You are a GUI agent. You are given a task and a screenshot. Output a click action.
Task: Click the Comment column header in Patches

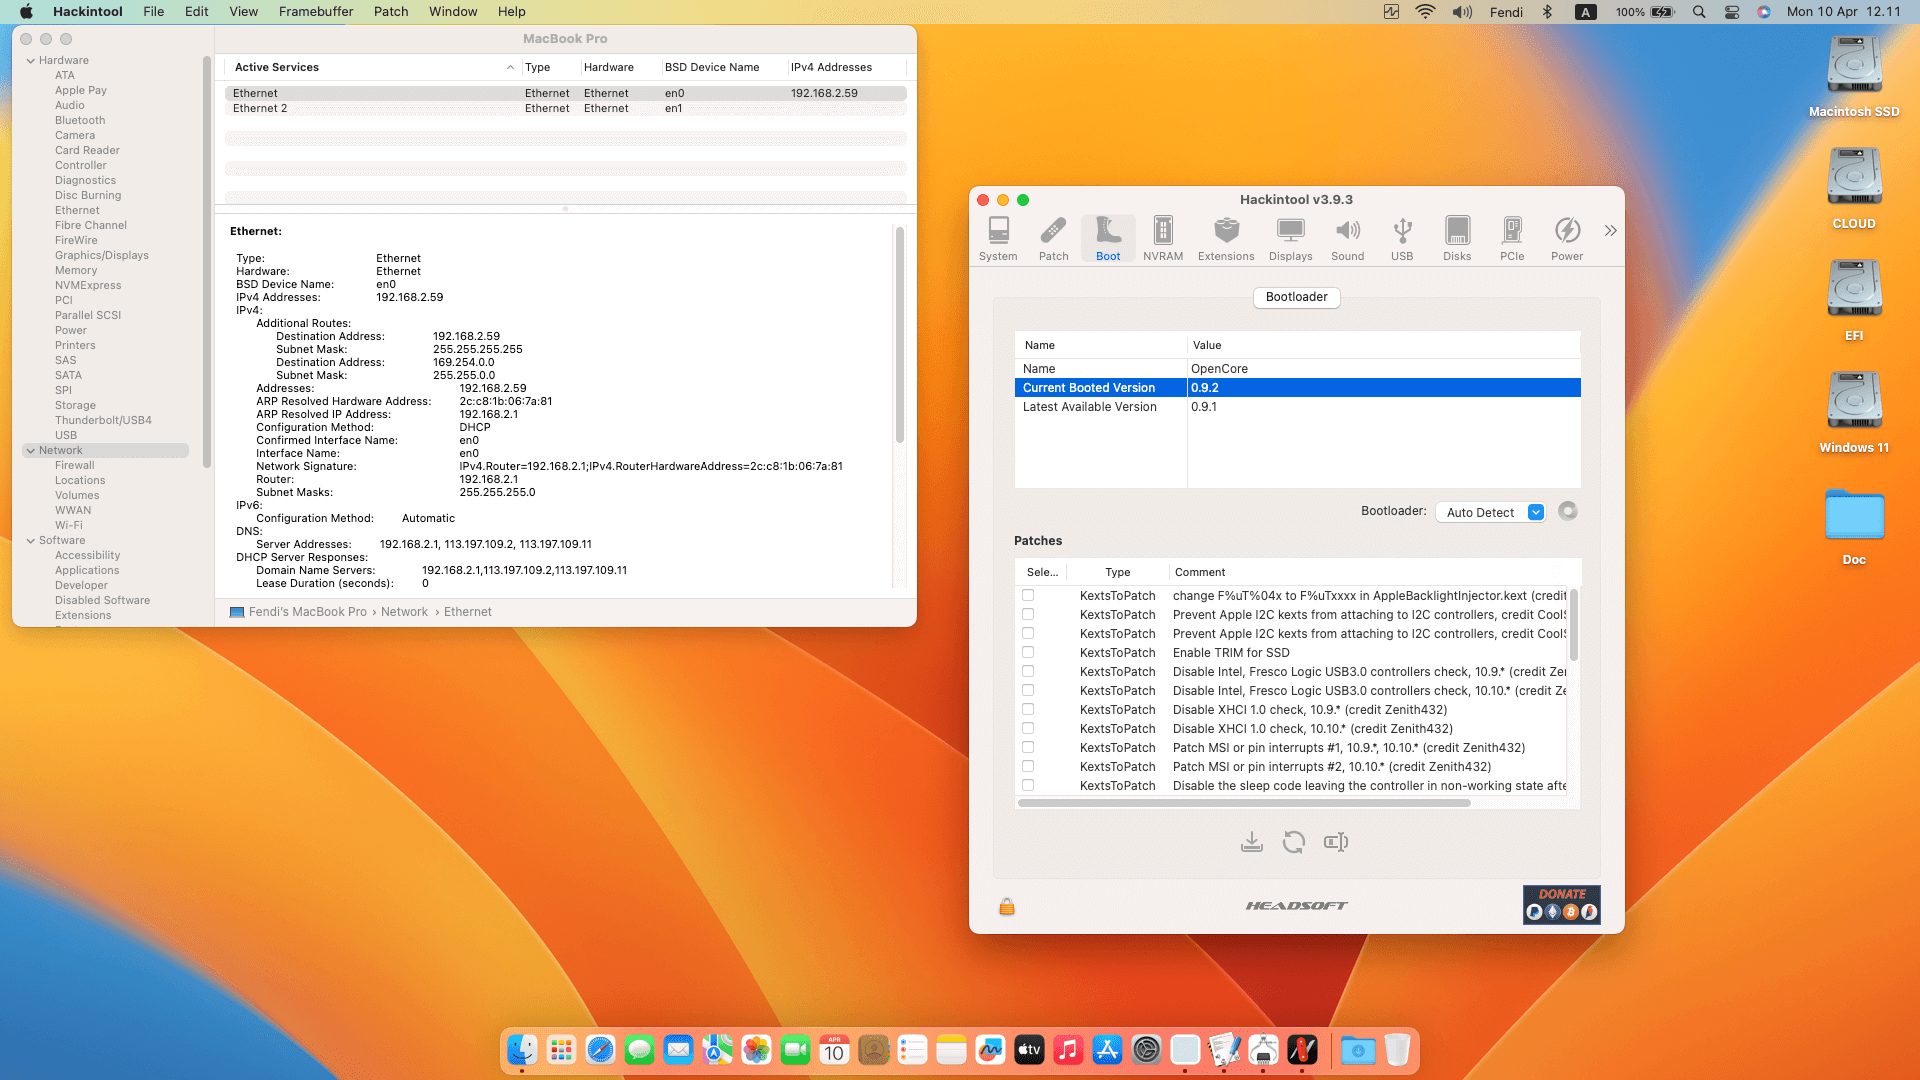pos(1200,573)
